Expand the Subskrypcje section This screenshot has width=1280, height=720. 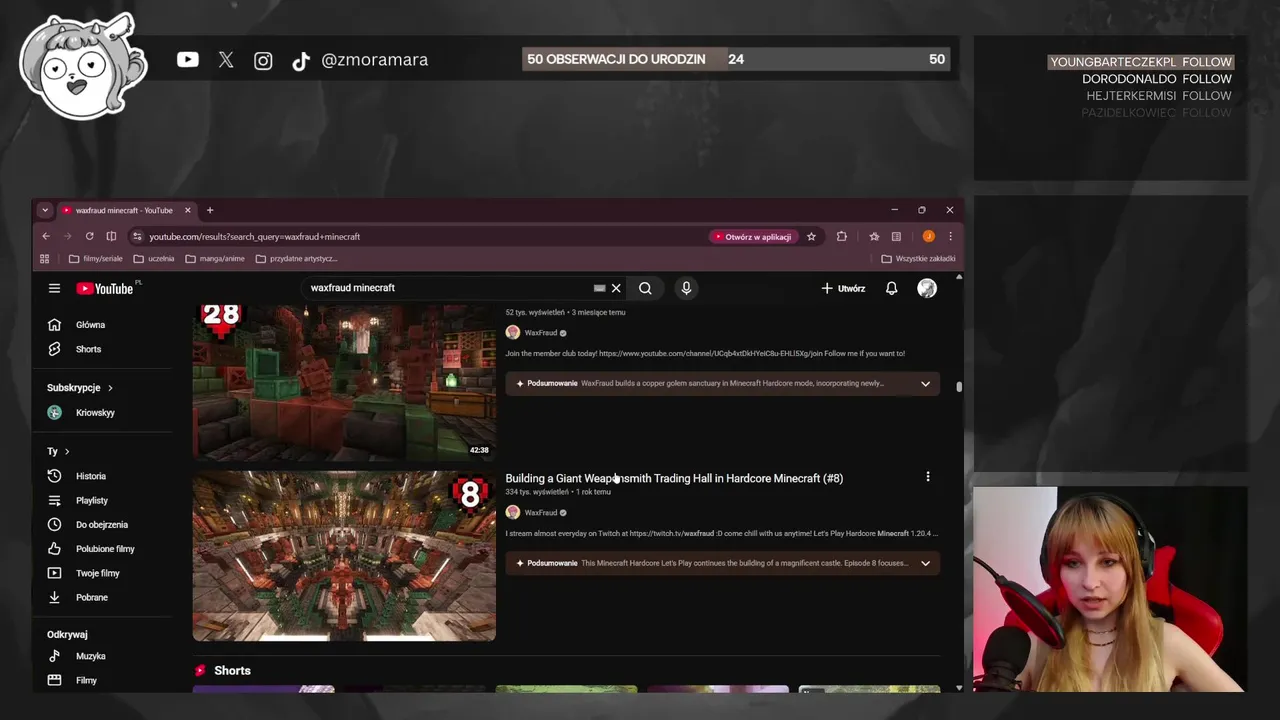[x=80, y=388]
